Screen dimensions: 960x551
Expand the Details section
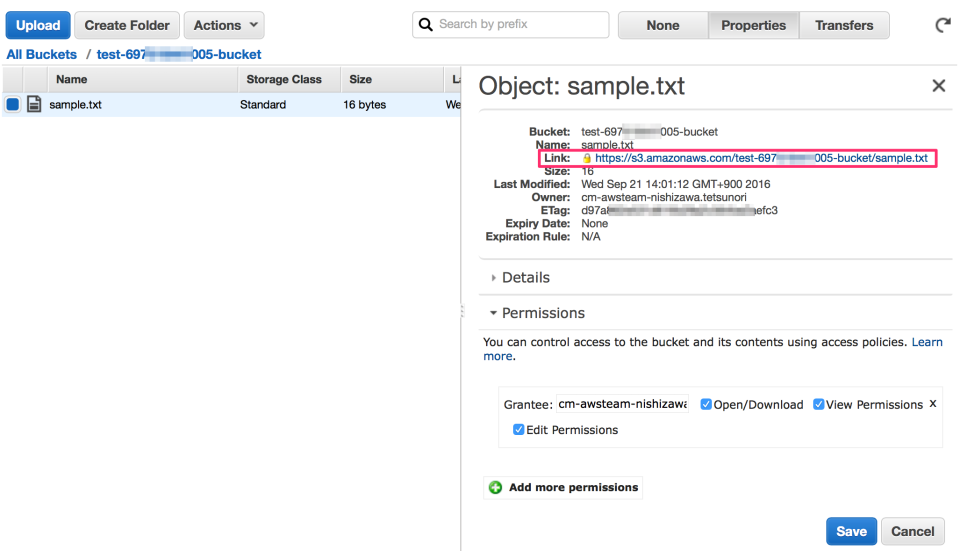coord(520,277)
